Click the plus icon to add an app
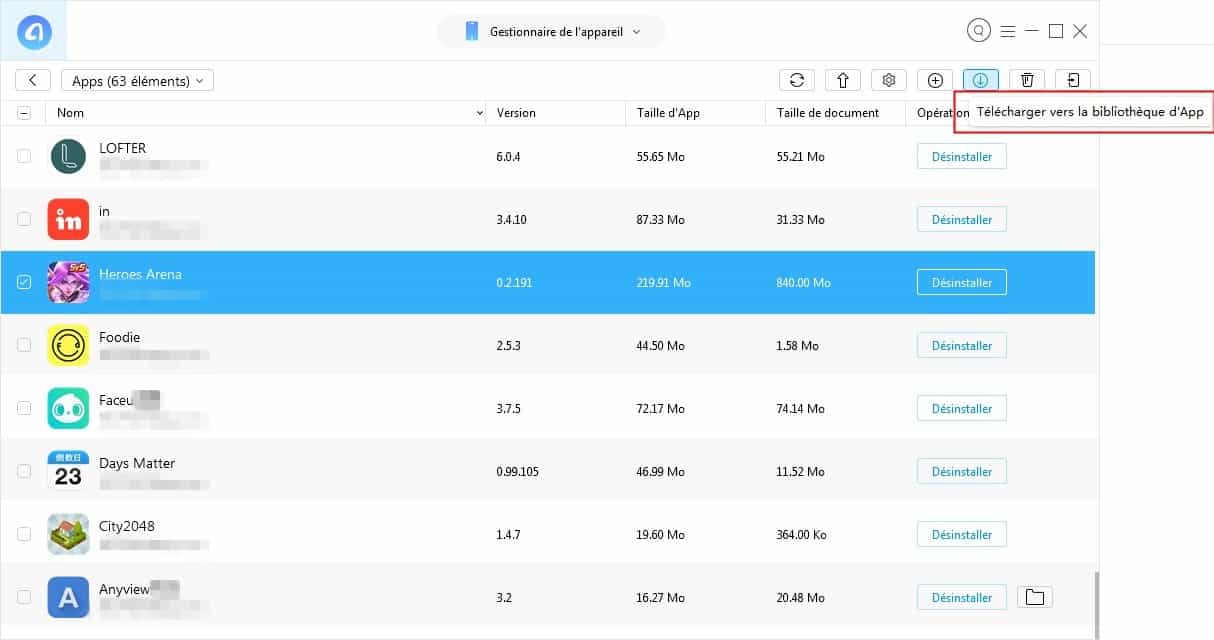 click(935, 81)
